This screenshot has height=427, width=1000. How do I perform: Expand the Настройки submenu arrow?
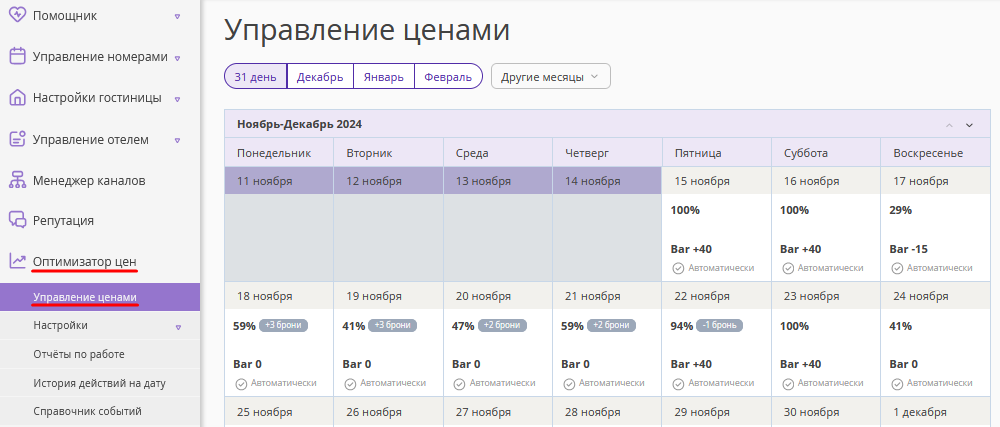[x=179, y=327]
